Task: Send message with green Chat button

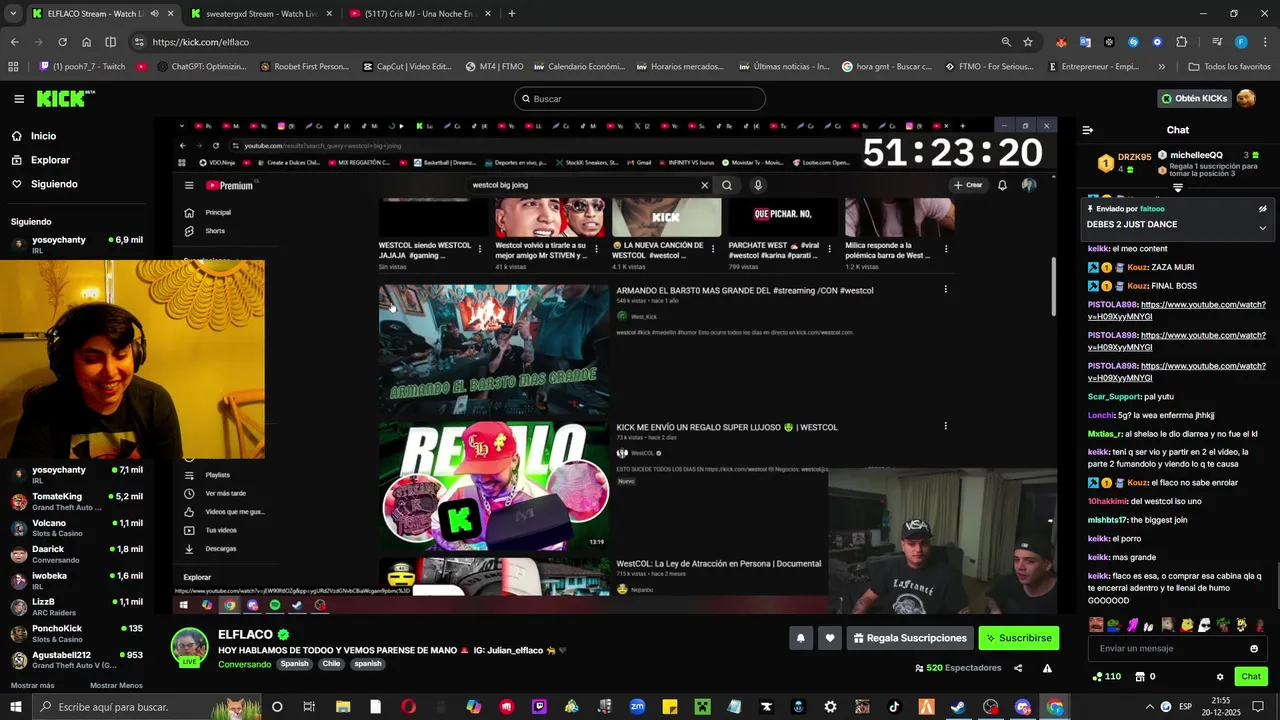Action: 1251,677
